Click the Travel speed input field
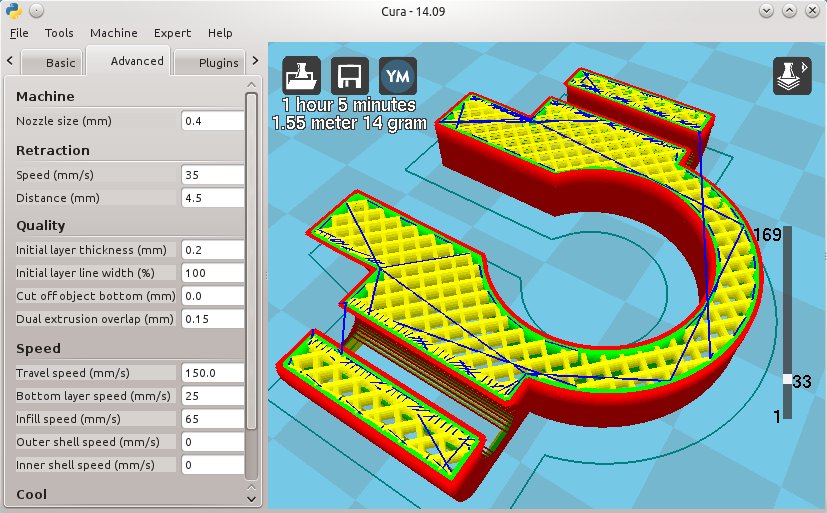Screen dimensions: 827x513 click(x=212, y=373)
